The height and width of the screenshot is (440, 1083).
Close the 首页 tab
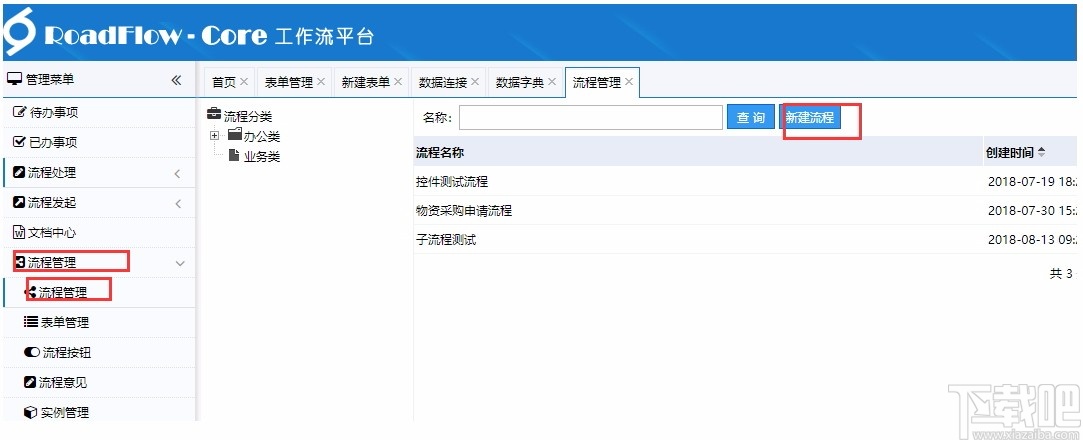[244, 82]
